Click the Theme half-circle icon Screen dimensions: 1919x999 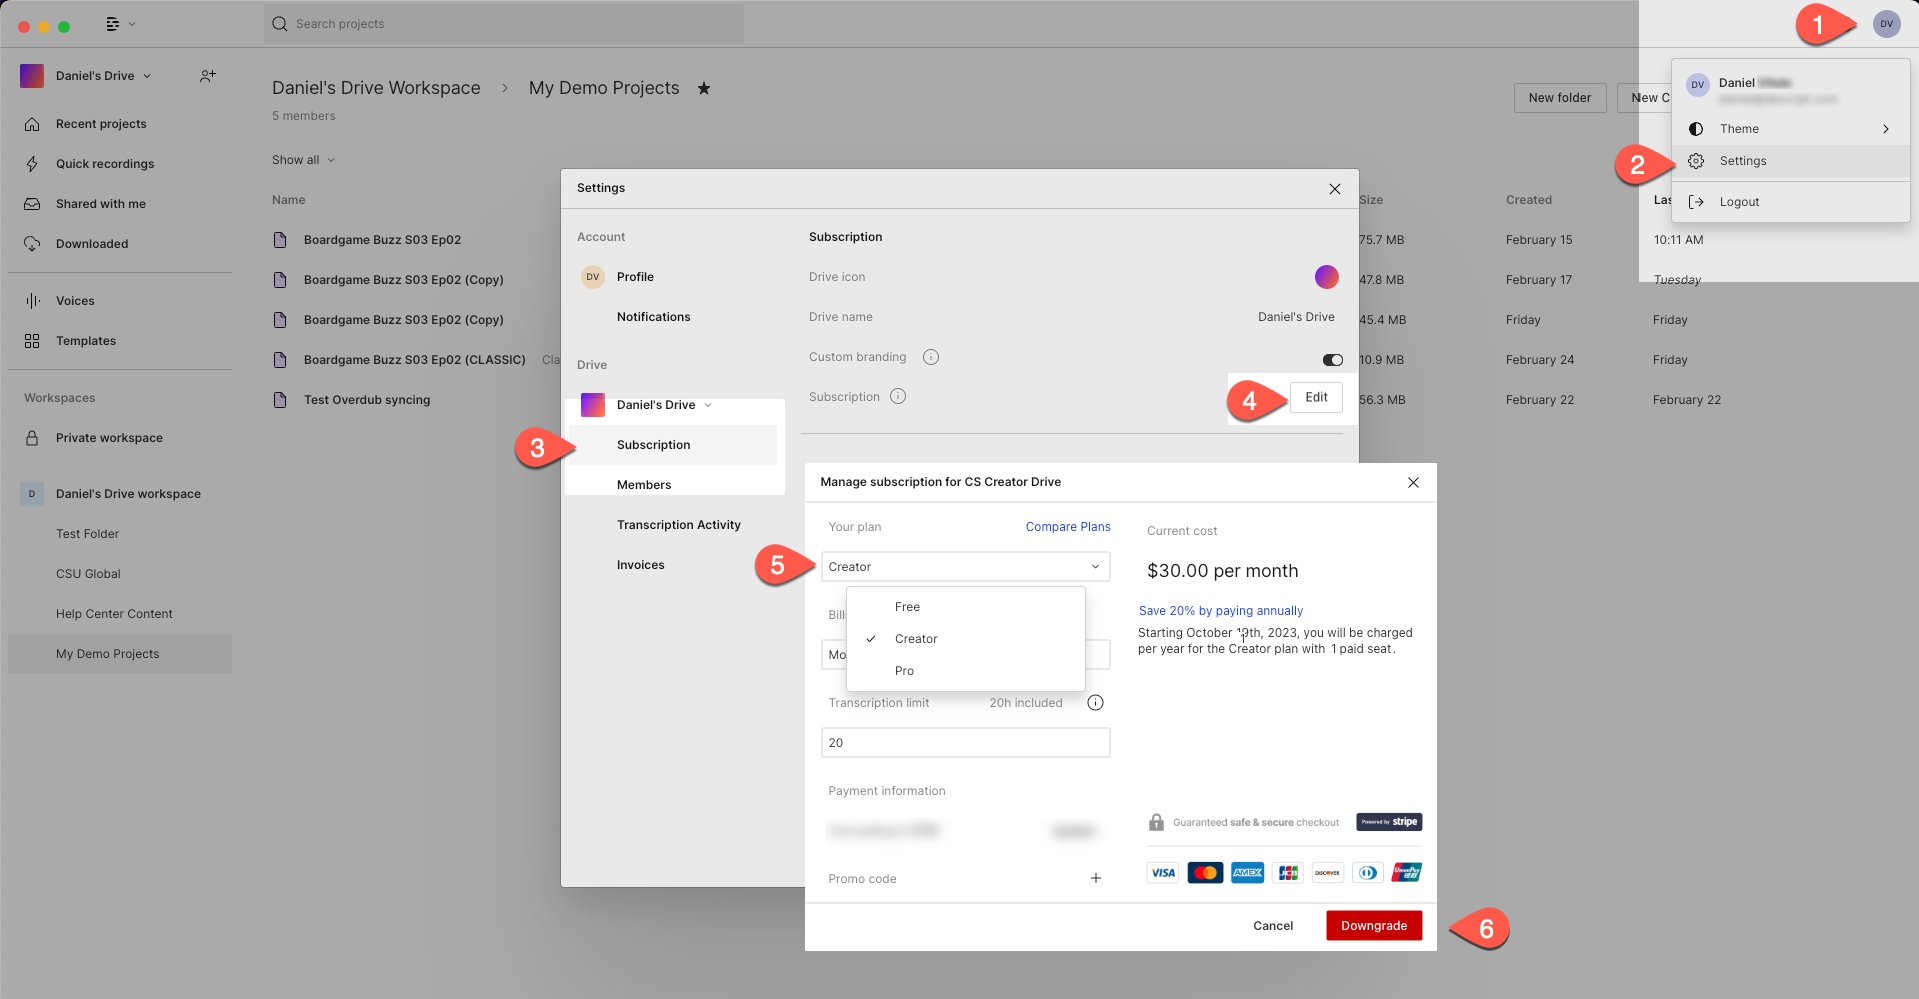point(1696,129)
